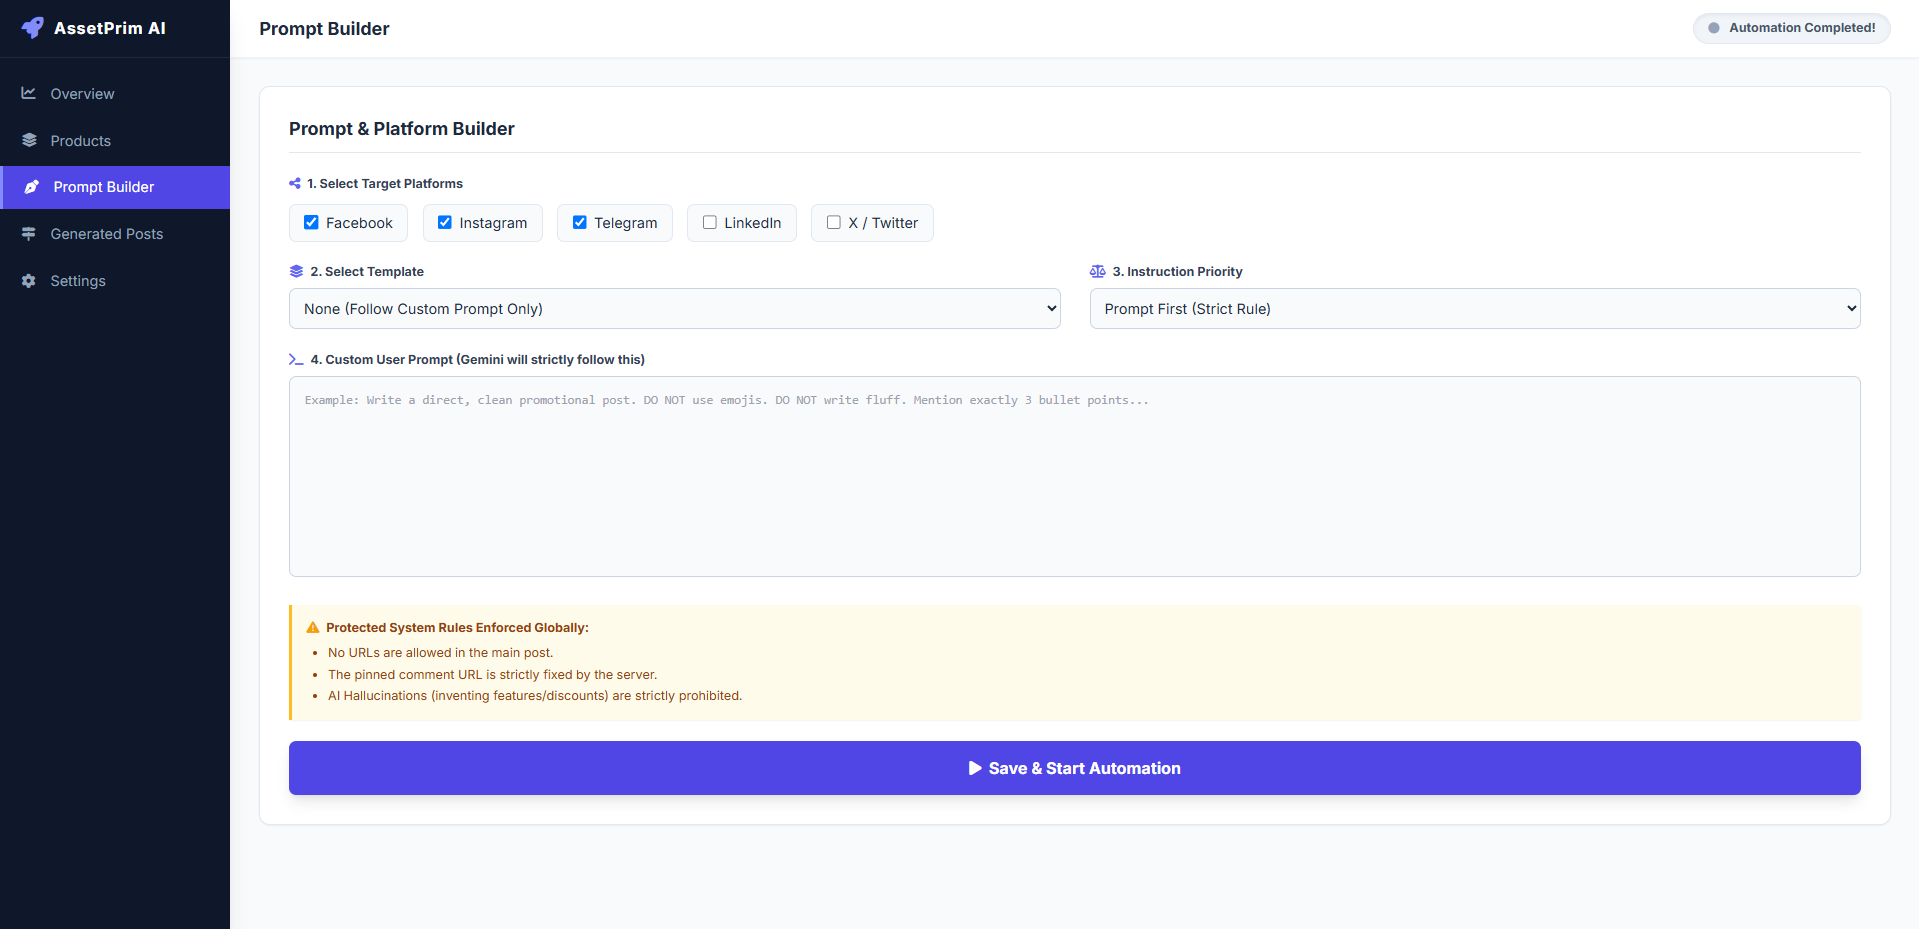Click the 'Protected System Rules Enforced Globally' label
This screenshot has height=929, width=1919.
click(457, 628)
